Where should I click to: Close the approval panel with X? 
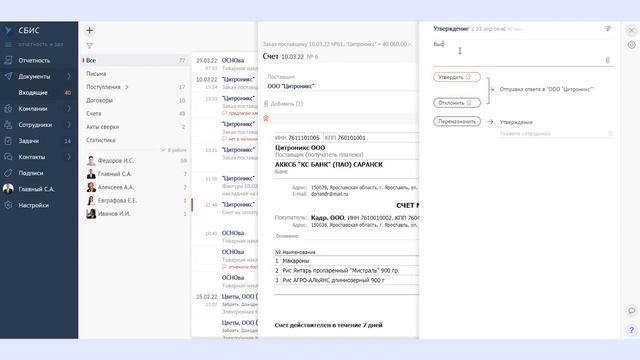pyautogui.click(x=631, y=30)
